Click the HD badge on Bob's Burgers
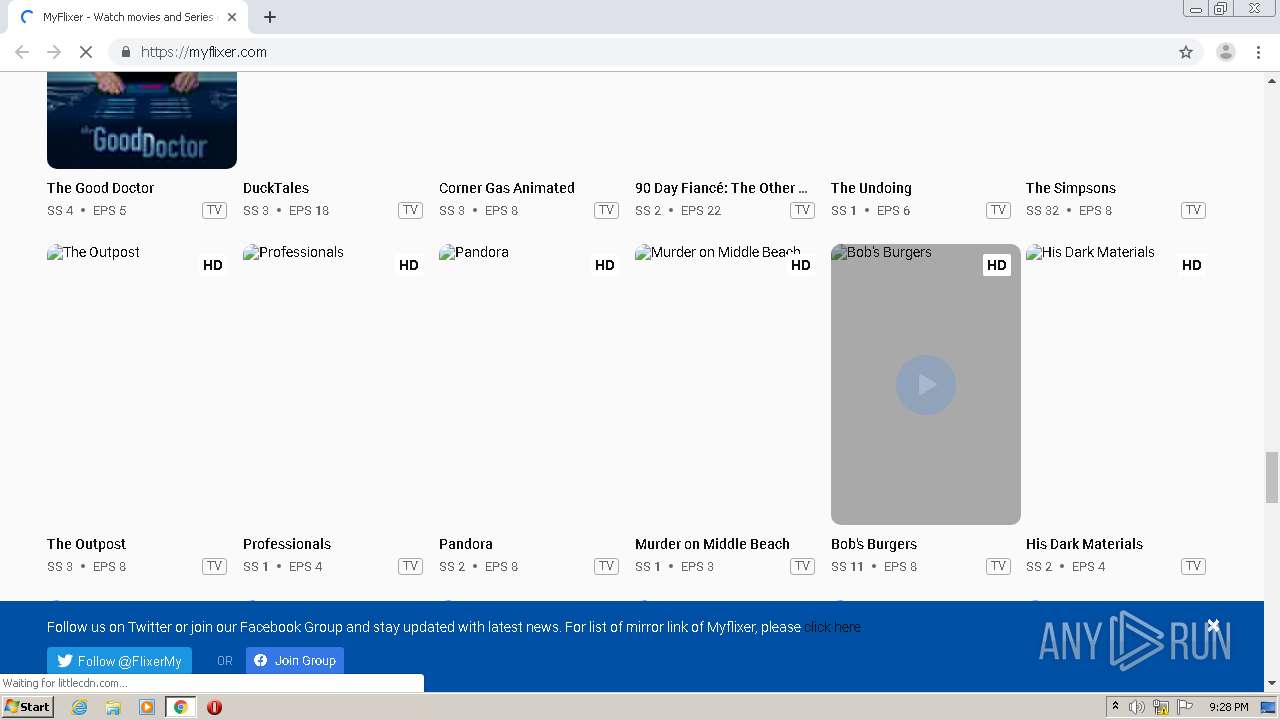 (997, 265)
